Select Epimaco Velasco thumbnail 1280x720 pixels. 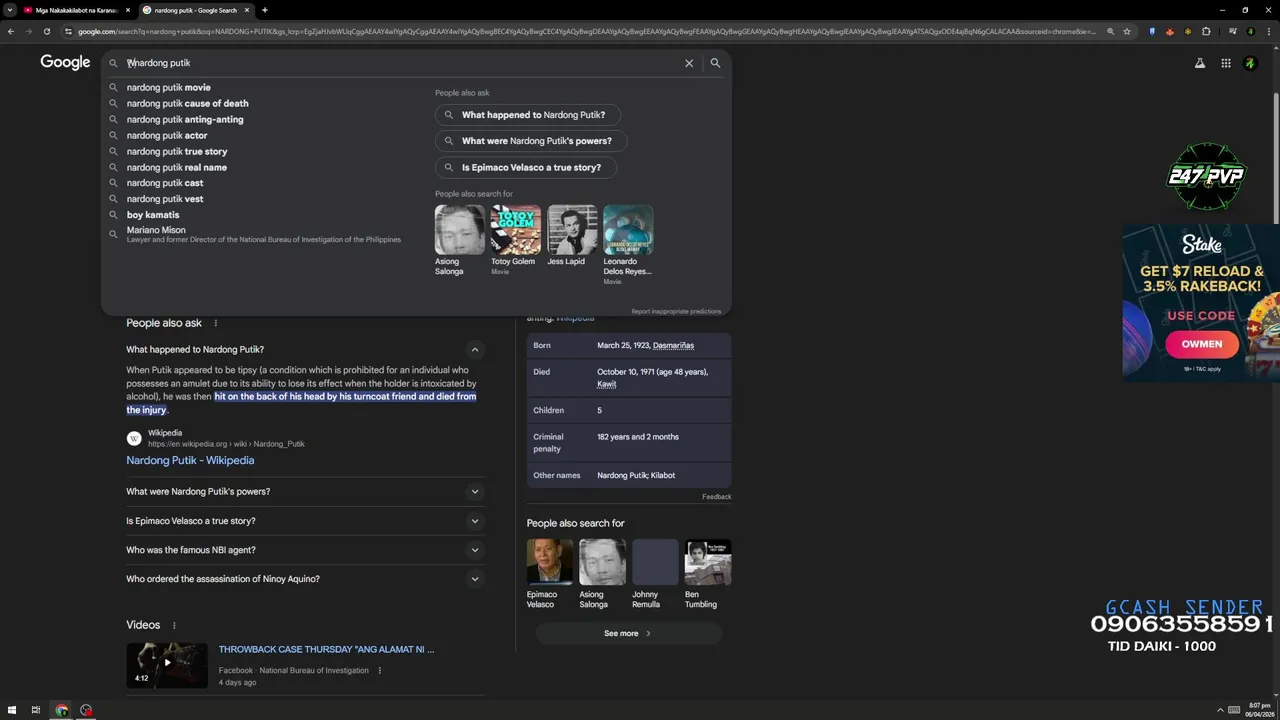(550, 562)
